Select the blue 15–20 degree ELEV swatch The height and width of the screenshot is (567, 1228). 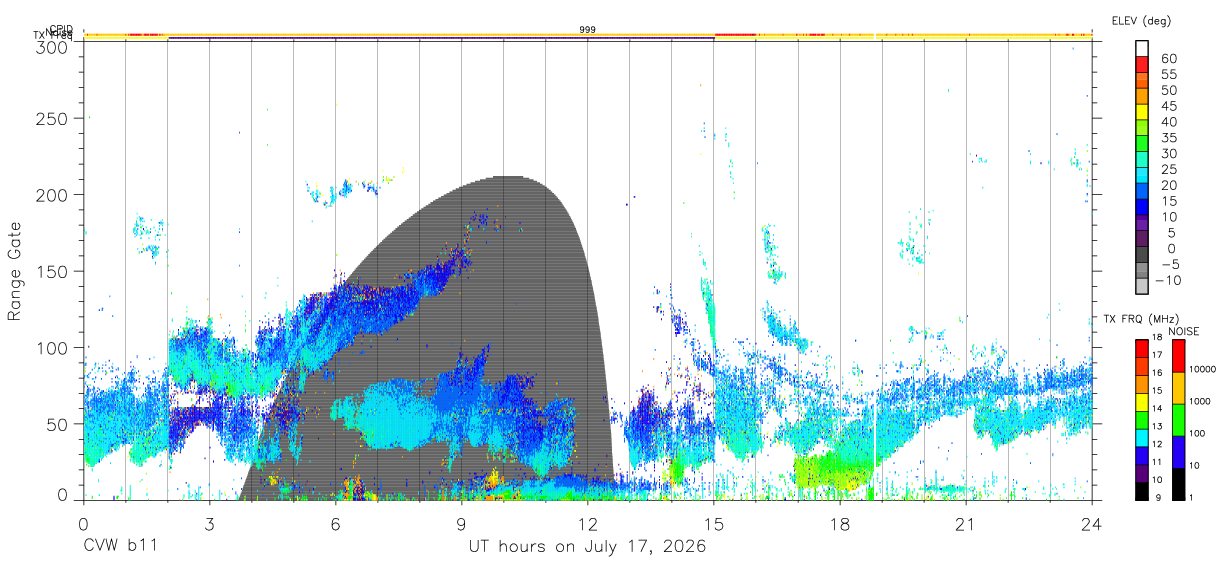1143,192
